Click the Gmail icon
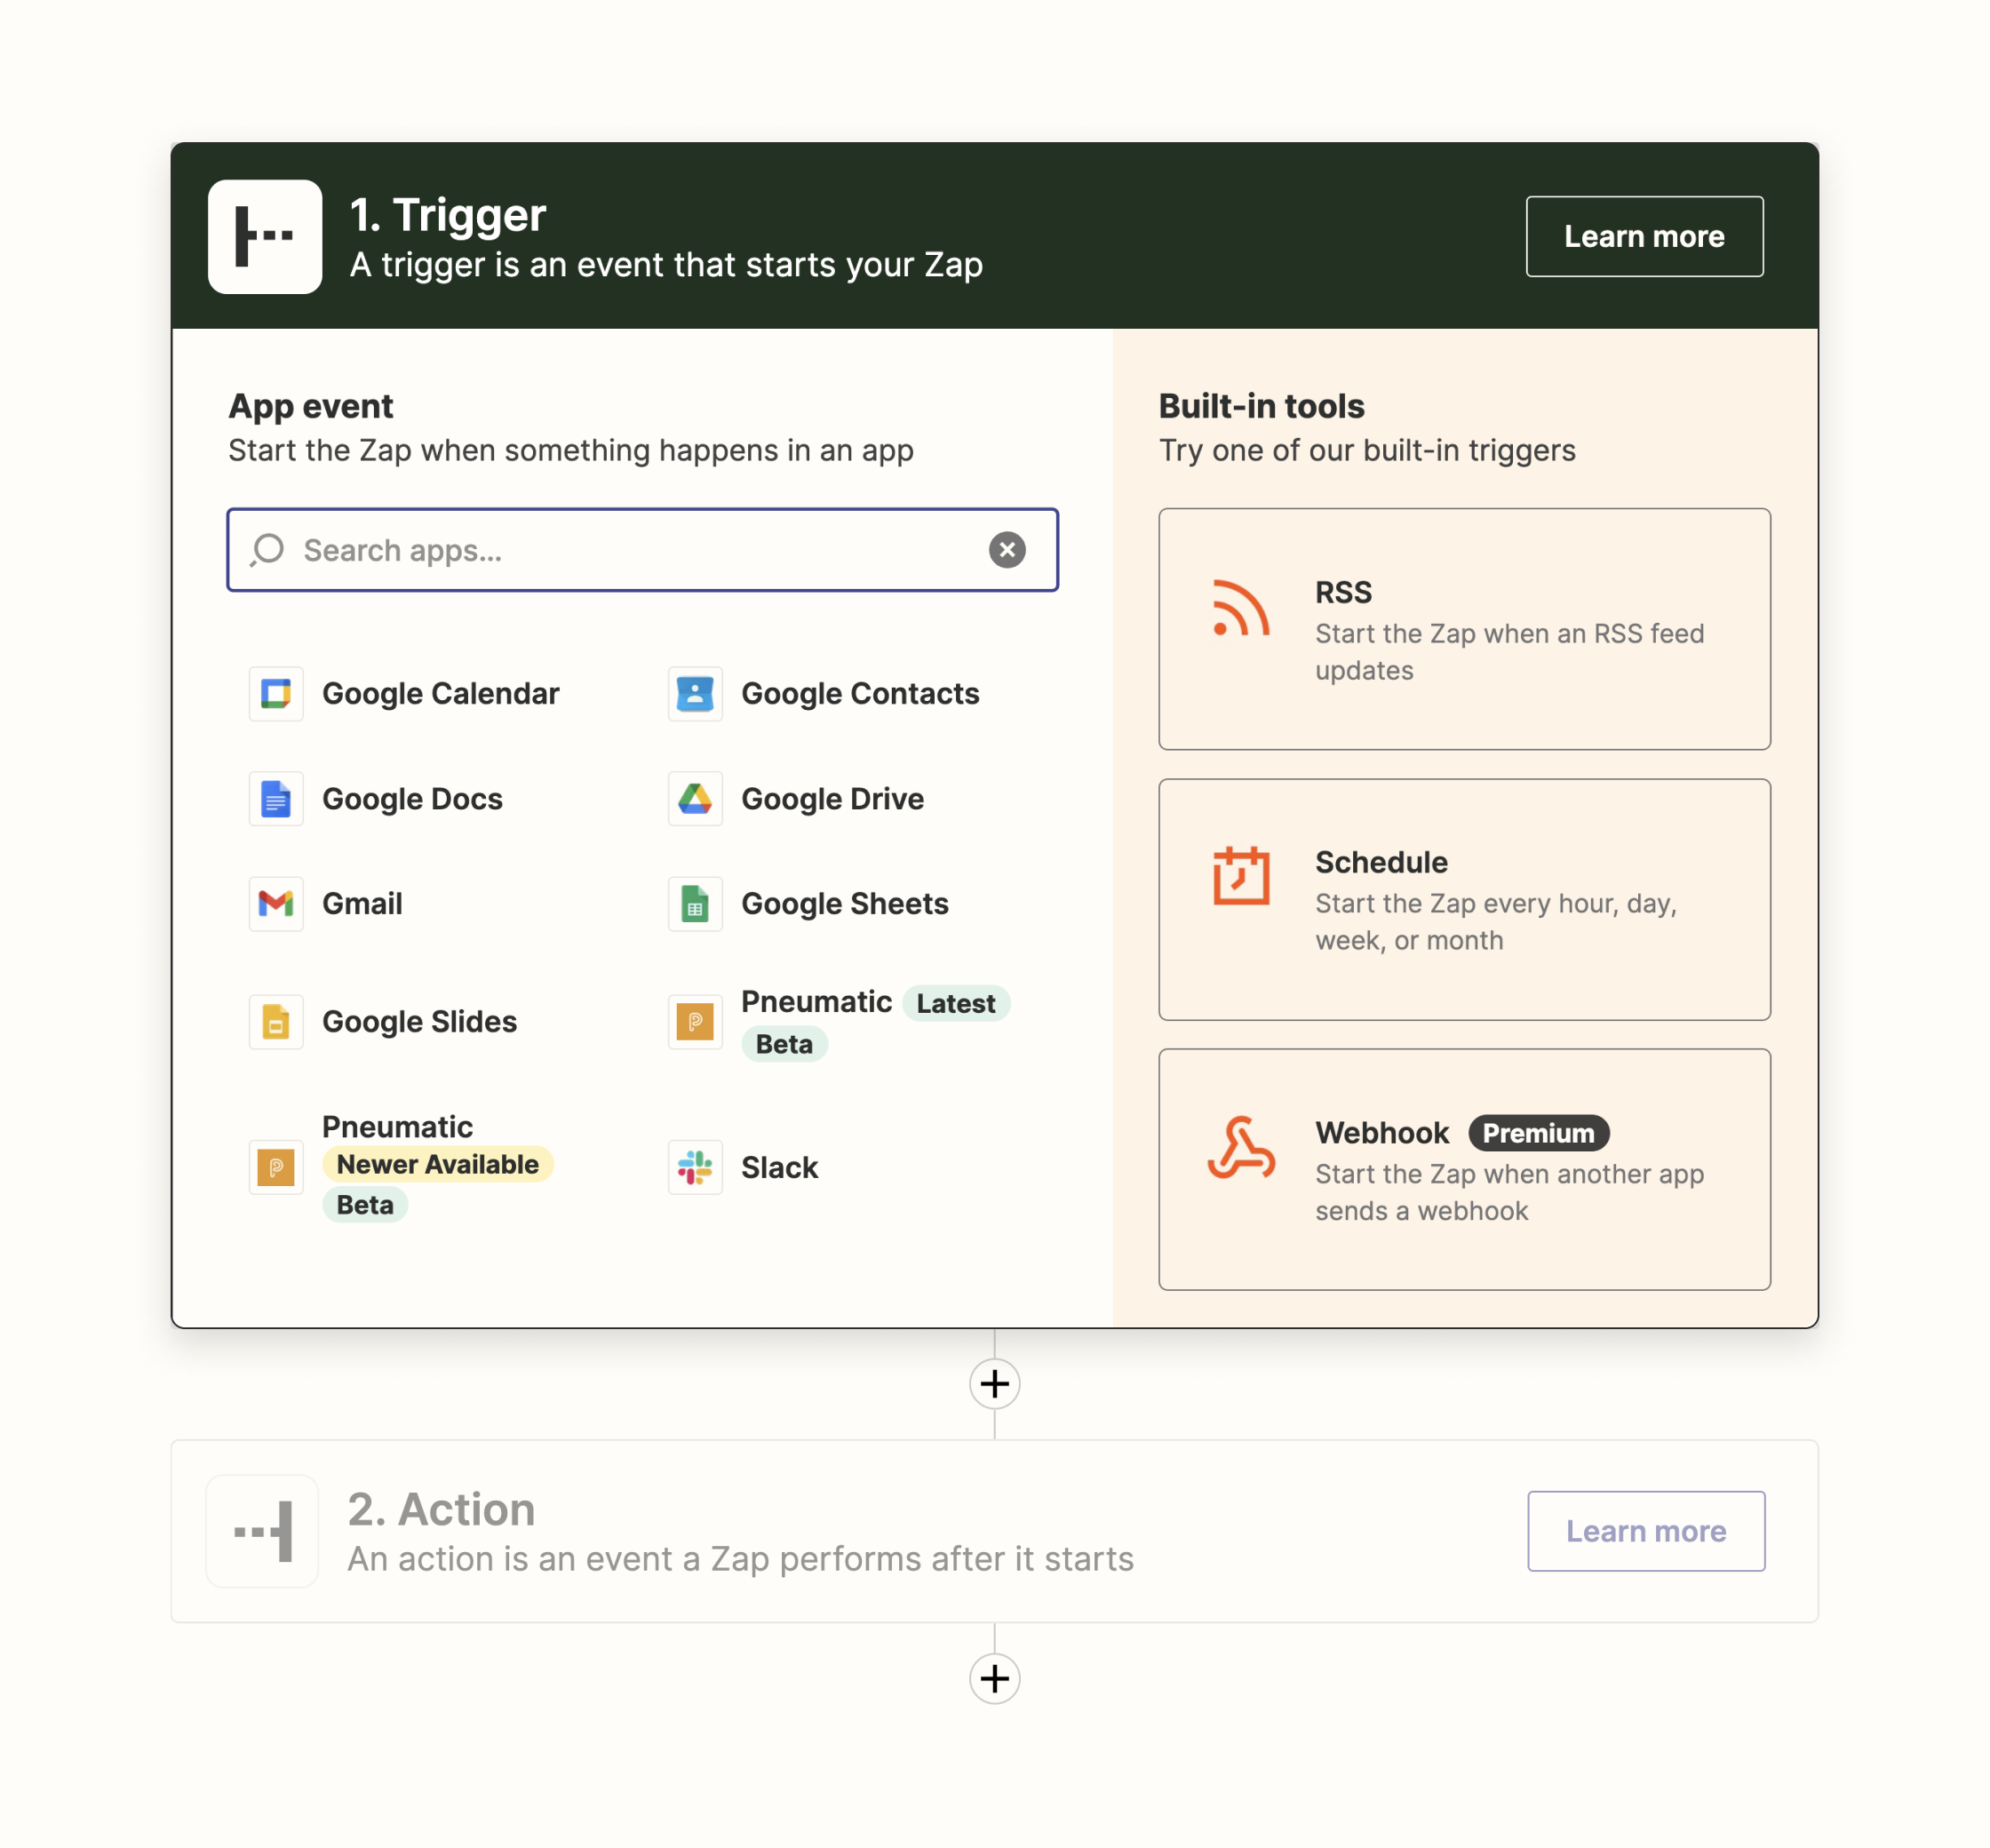The width and height of the screenshot is (1990, 1848). click(x=276, y=904)
